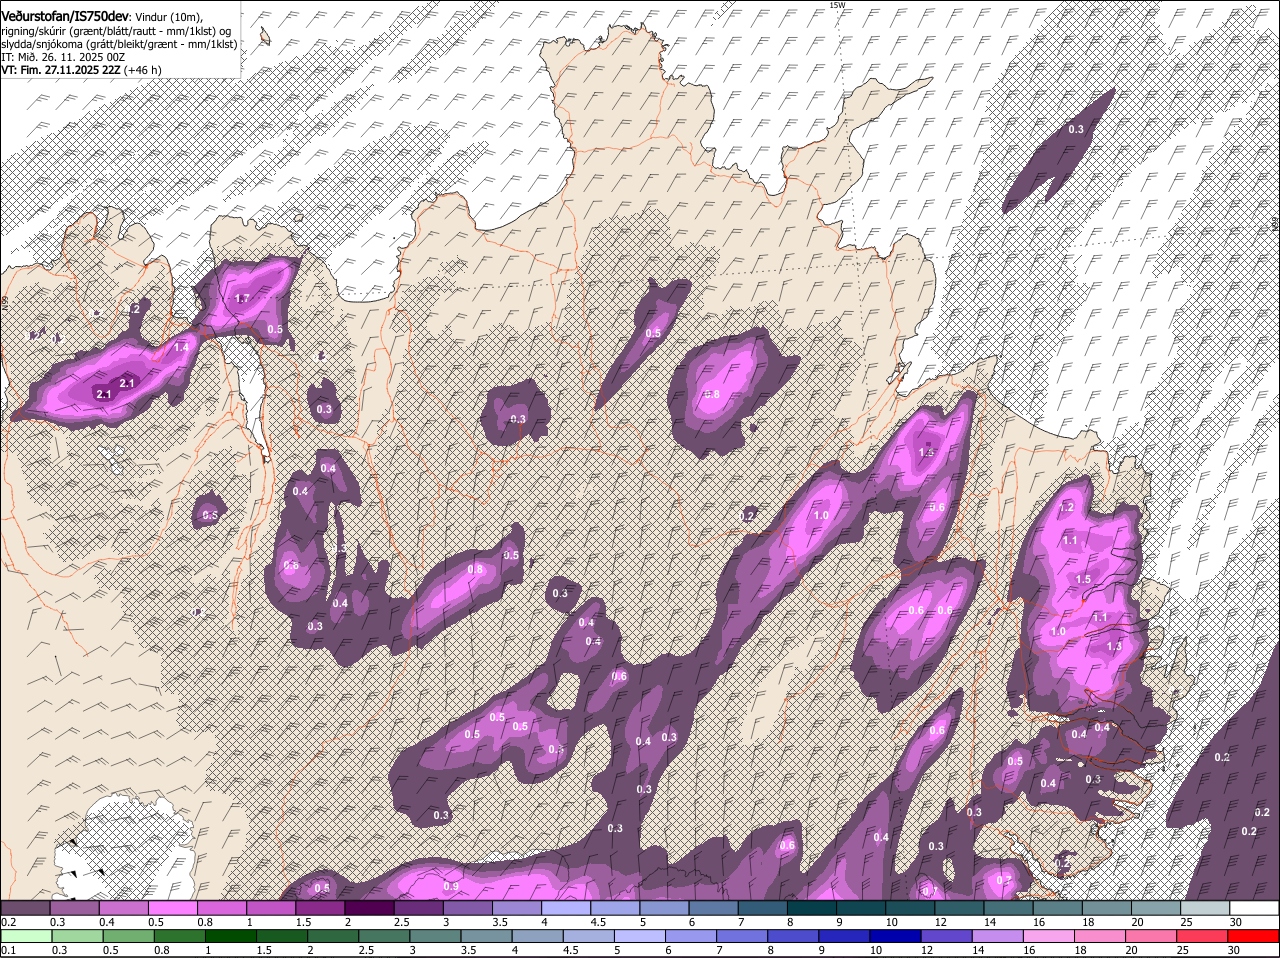Click the 'slydda/snjókoma' legend description line
The height and width of the screenshot is (958, 1280).
(x=120, y=44)
